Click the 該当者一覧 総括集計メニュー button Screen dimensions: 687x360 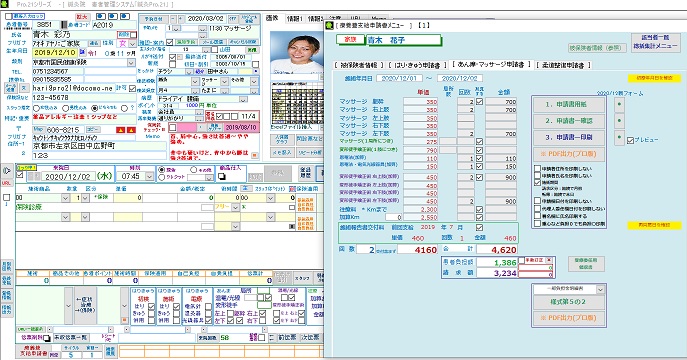[x=655, y=42]
